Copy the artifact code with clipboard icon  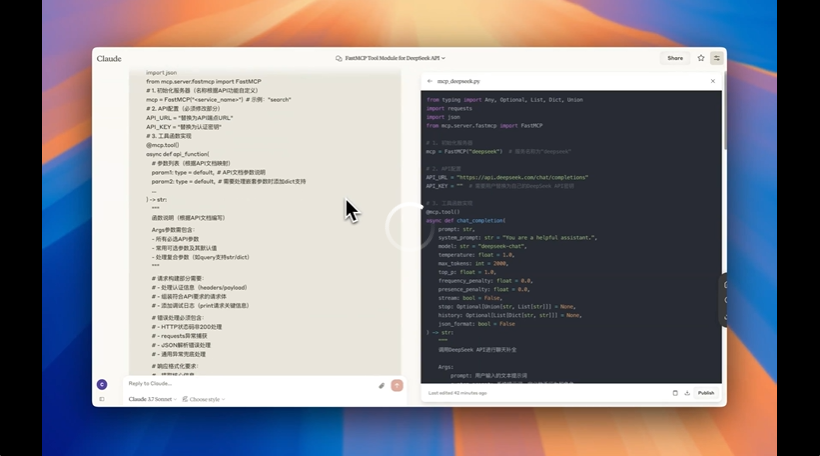tap(675, 393)
